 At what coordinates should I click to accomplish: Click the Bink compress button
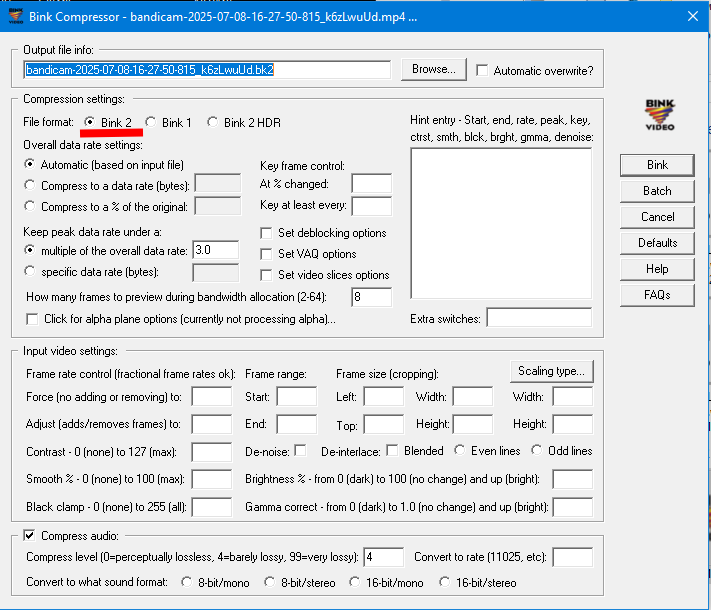(657, 165)
